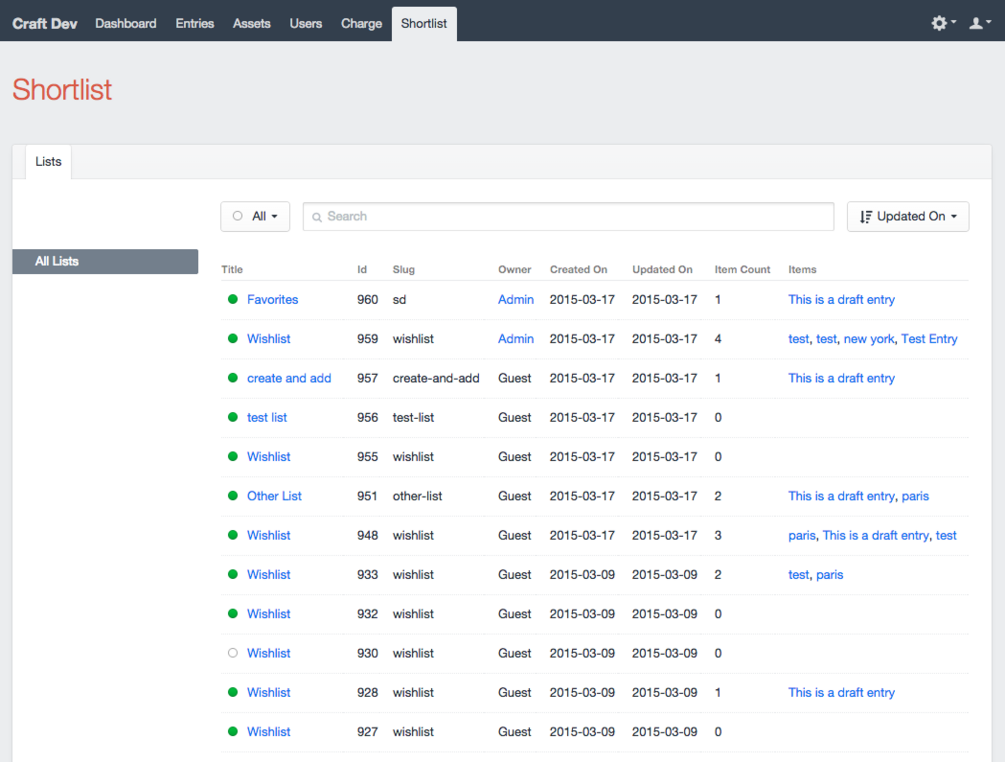The width and height of the screenshot is (1005, 762).
Task: Open the Wishlist with id 927
Action: pyautogui.click(x=269, y=732)
